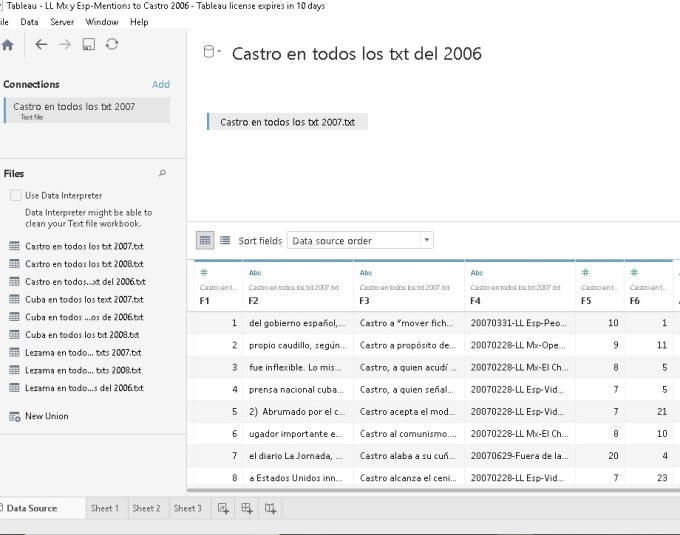Image resolution: width=680 pixels, height=535 pixels.
Task: Click the New Story icon
Action: click(x=270, y=508)
